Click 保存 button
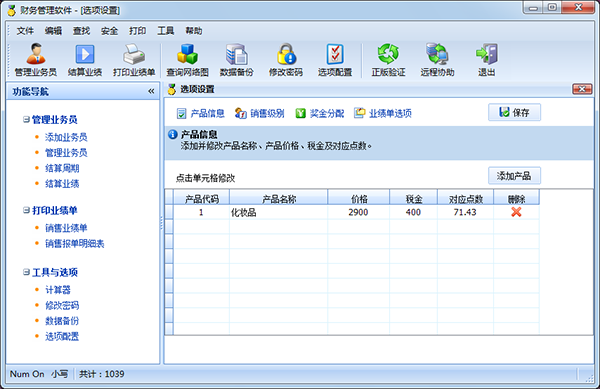The height and width of the screenshot is (389, 600). point(514,112)
